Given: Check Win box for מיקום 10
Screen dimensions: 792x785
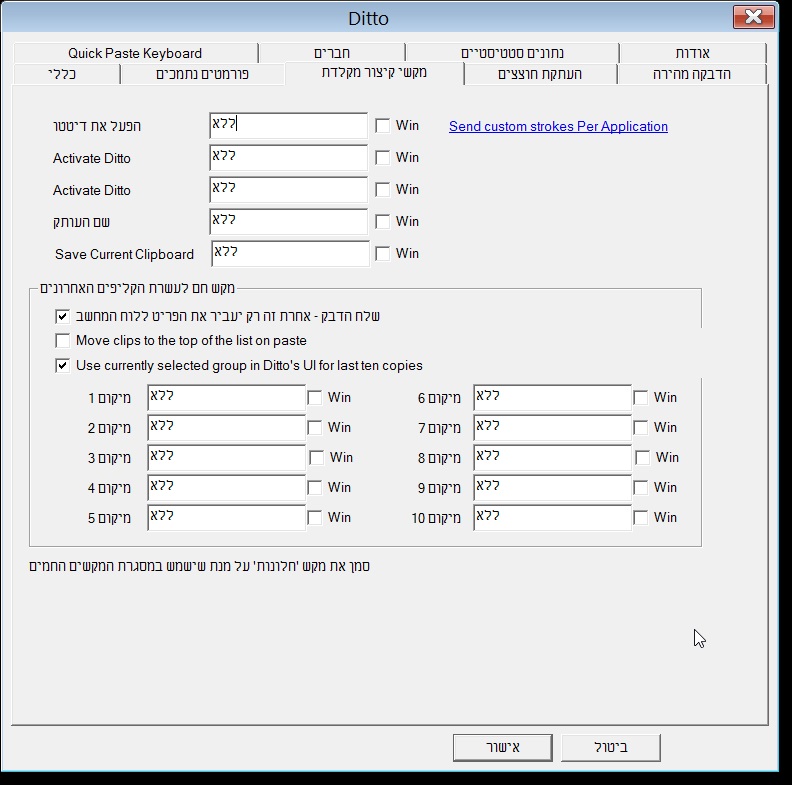Looking at the screenshot, I should click(x=640, y=517).
